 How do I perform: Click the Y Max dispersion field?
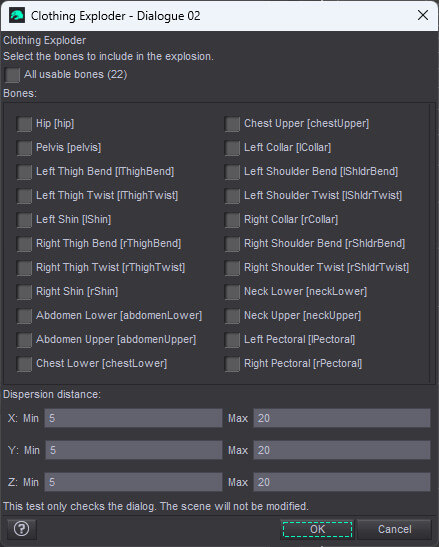(342, 450)
